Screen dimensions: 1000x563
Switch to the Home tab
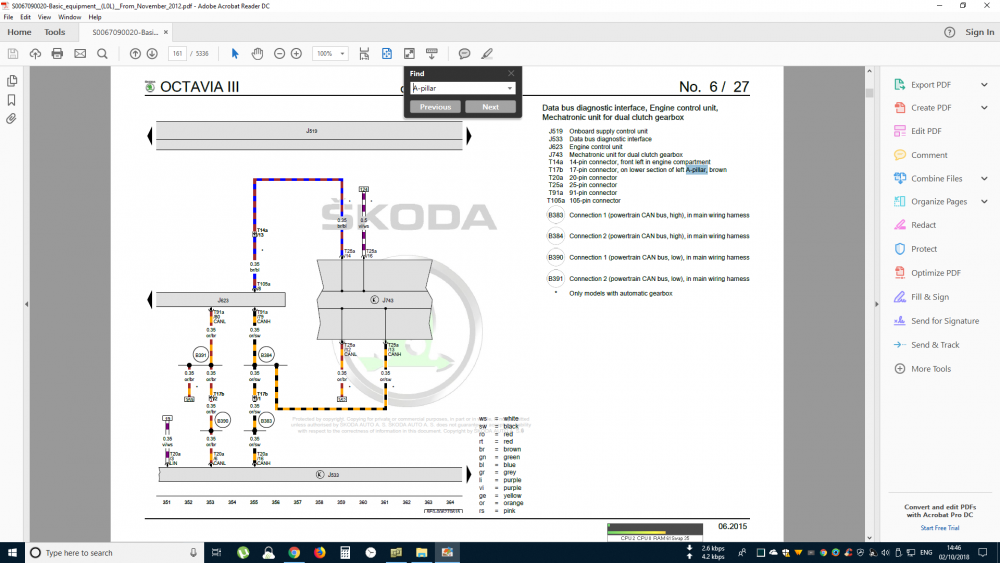[x=19, y=32]
